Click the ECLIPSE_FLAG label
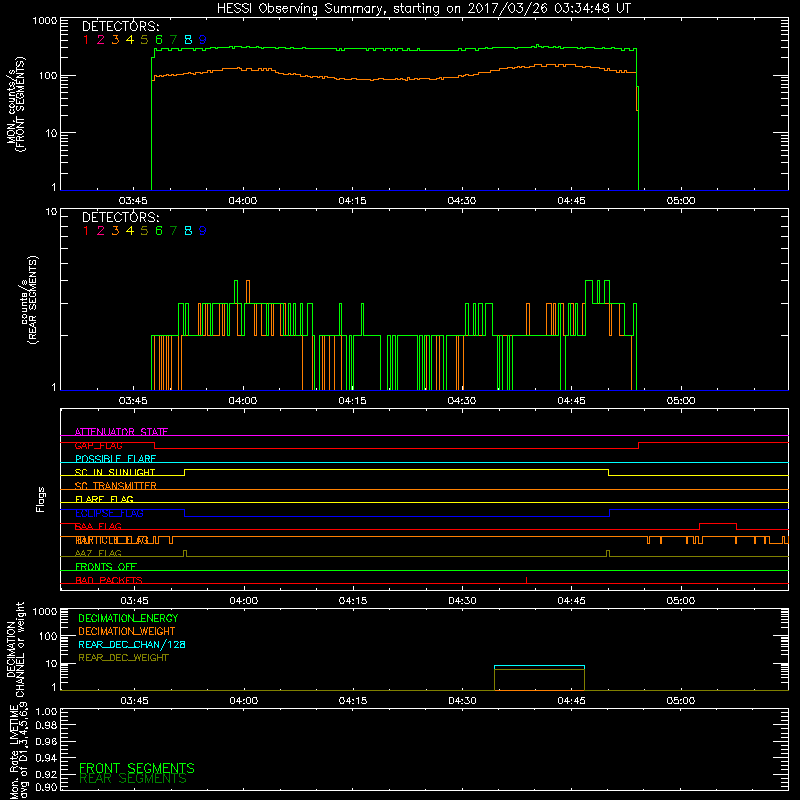The width and height of the screenshot is (800, 800). point(109,513)
